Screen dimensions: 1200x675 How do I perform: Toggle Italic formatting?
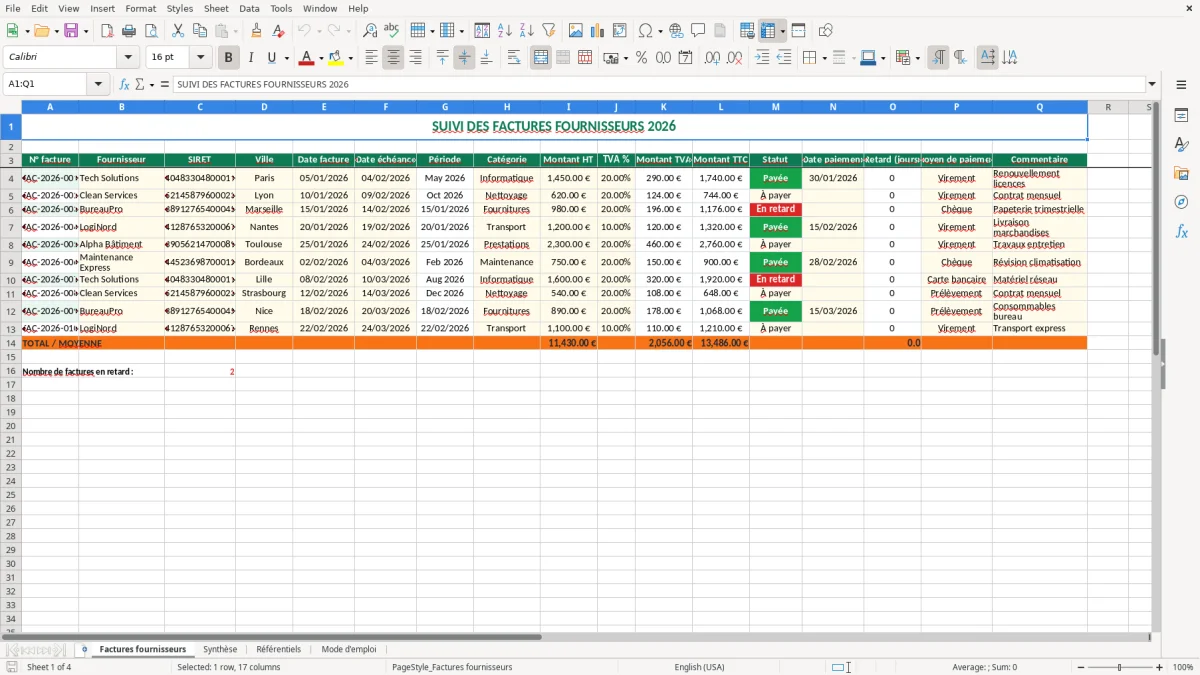[251, 58]
